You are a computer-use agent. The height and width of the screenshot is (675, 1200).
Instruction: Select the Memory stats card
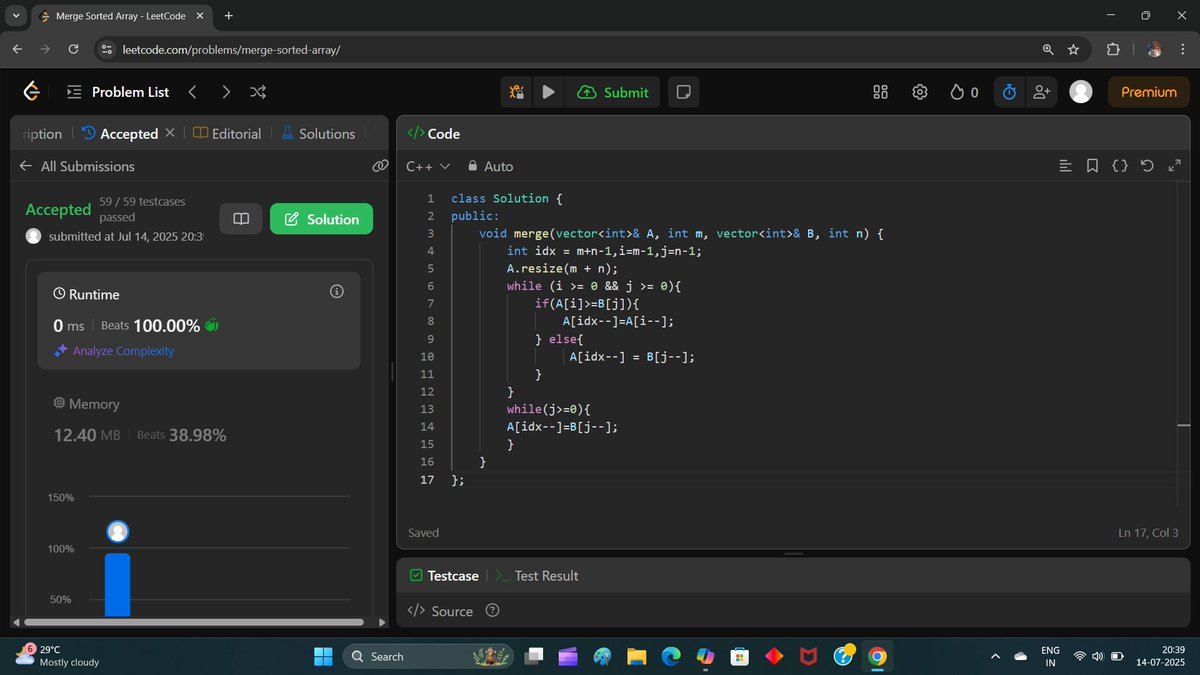tap(199, 420)
